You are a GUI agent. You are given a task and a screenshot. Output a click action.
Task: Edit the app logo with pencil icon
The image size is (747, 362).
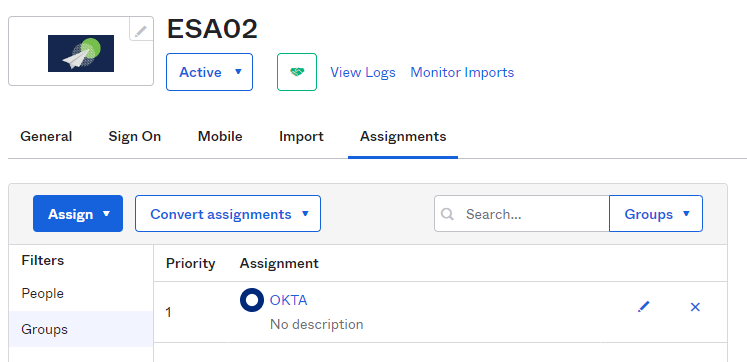[x=141, y=30]
